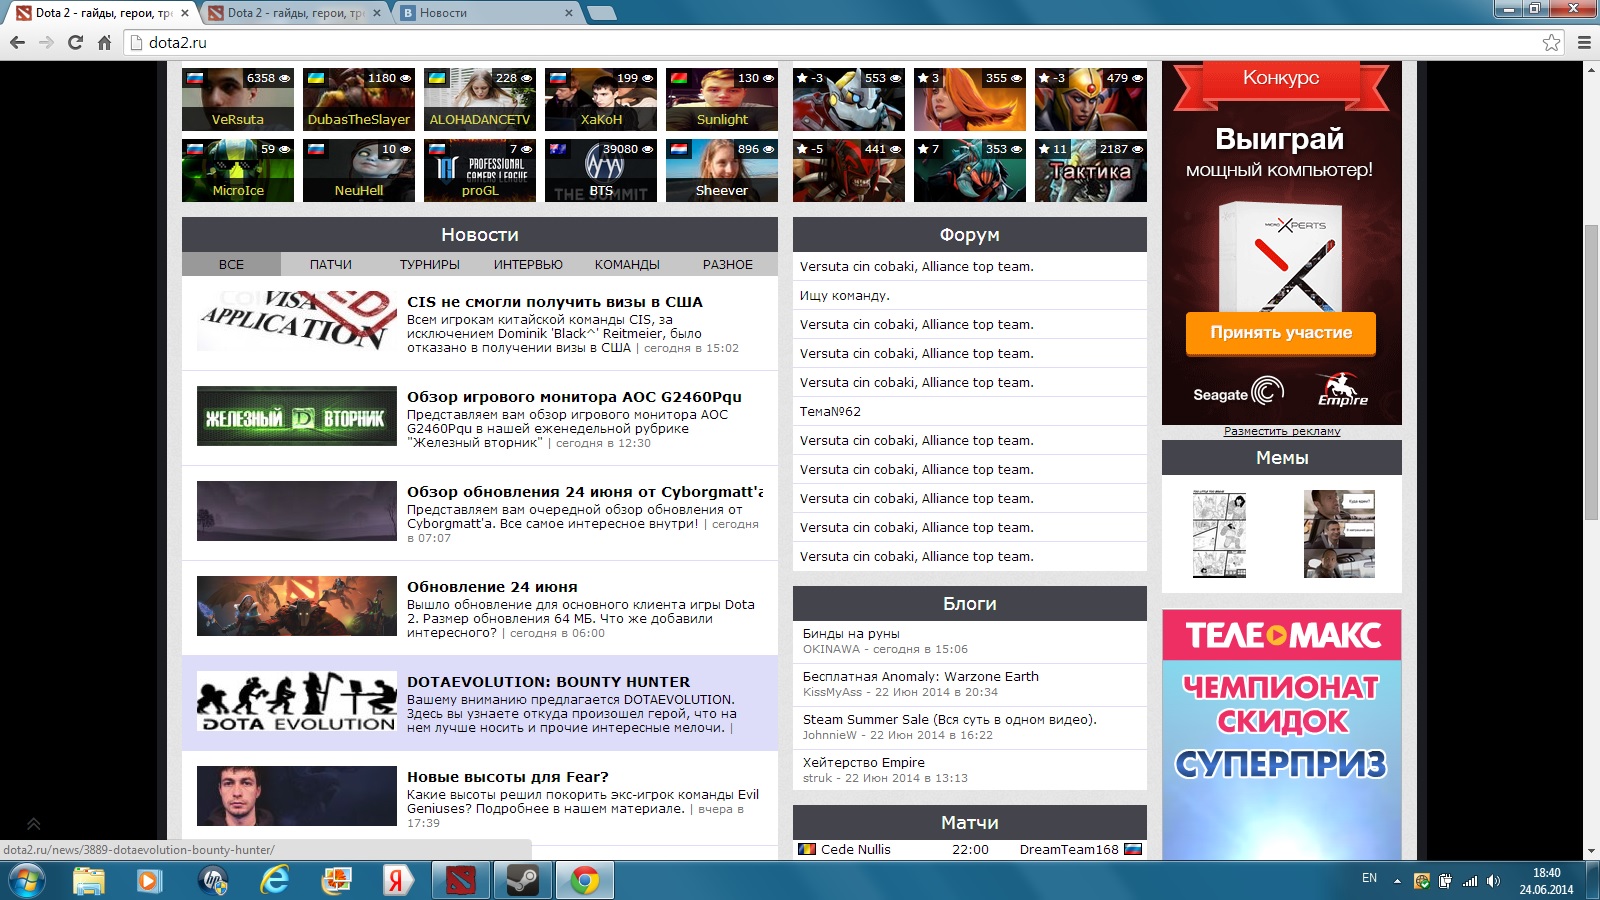1600x900 pixels.
Task: Show hidden system tray icons
Action: [1397, 881]
